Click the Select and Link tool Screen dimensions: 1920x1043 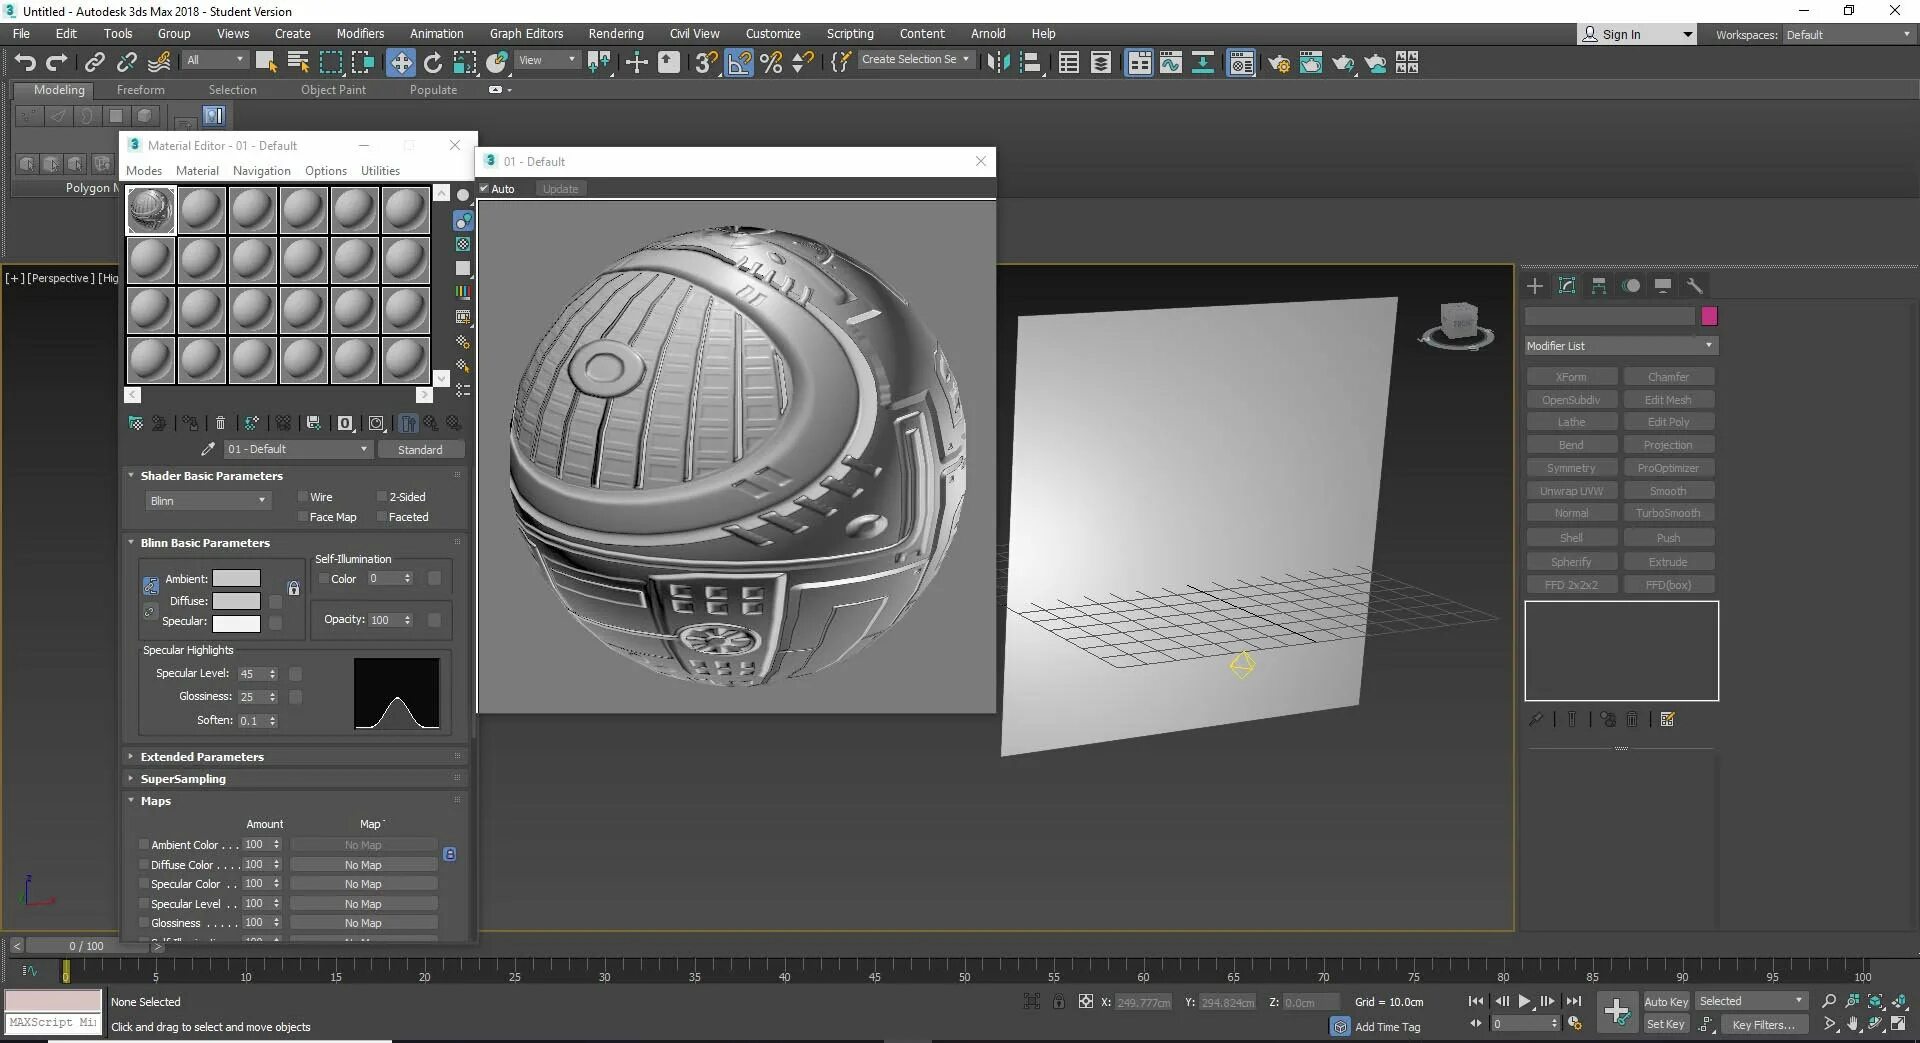click(94, 63)
